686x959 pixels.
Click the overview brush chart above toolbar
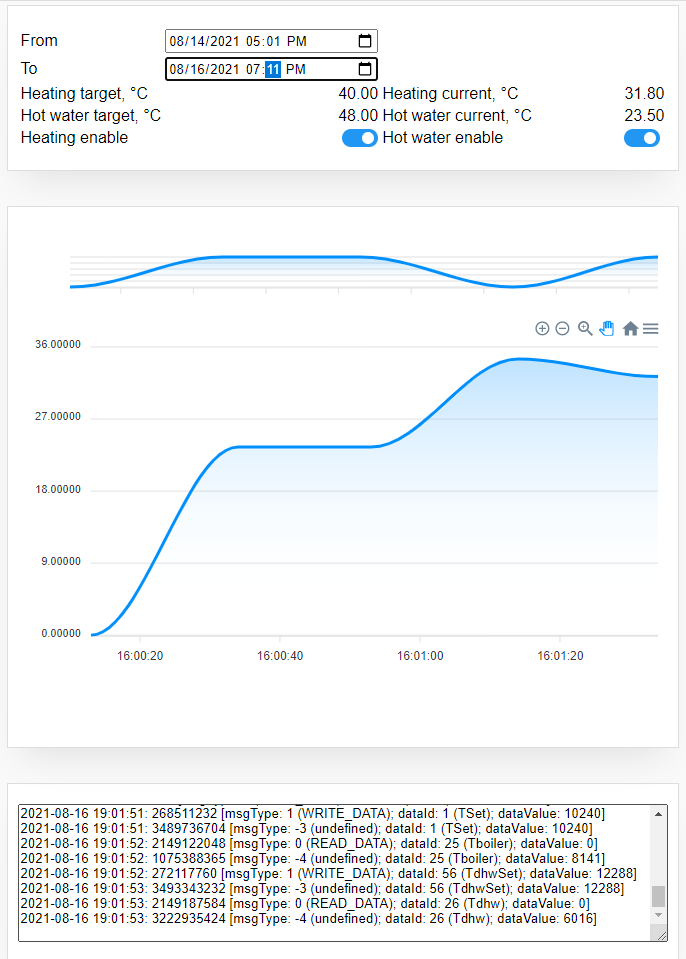[x=364, y=272]
